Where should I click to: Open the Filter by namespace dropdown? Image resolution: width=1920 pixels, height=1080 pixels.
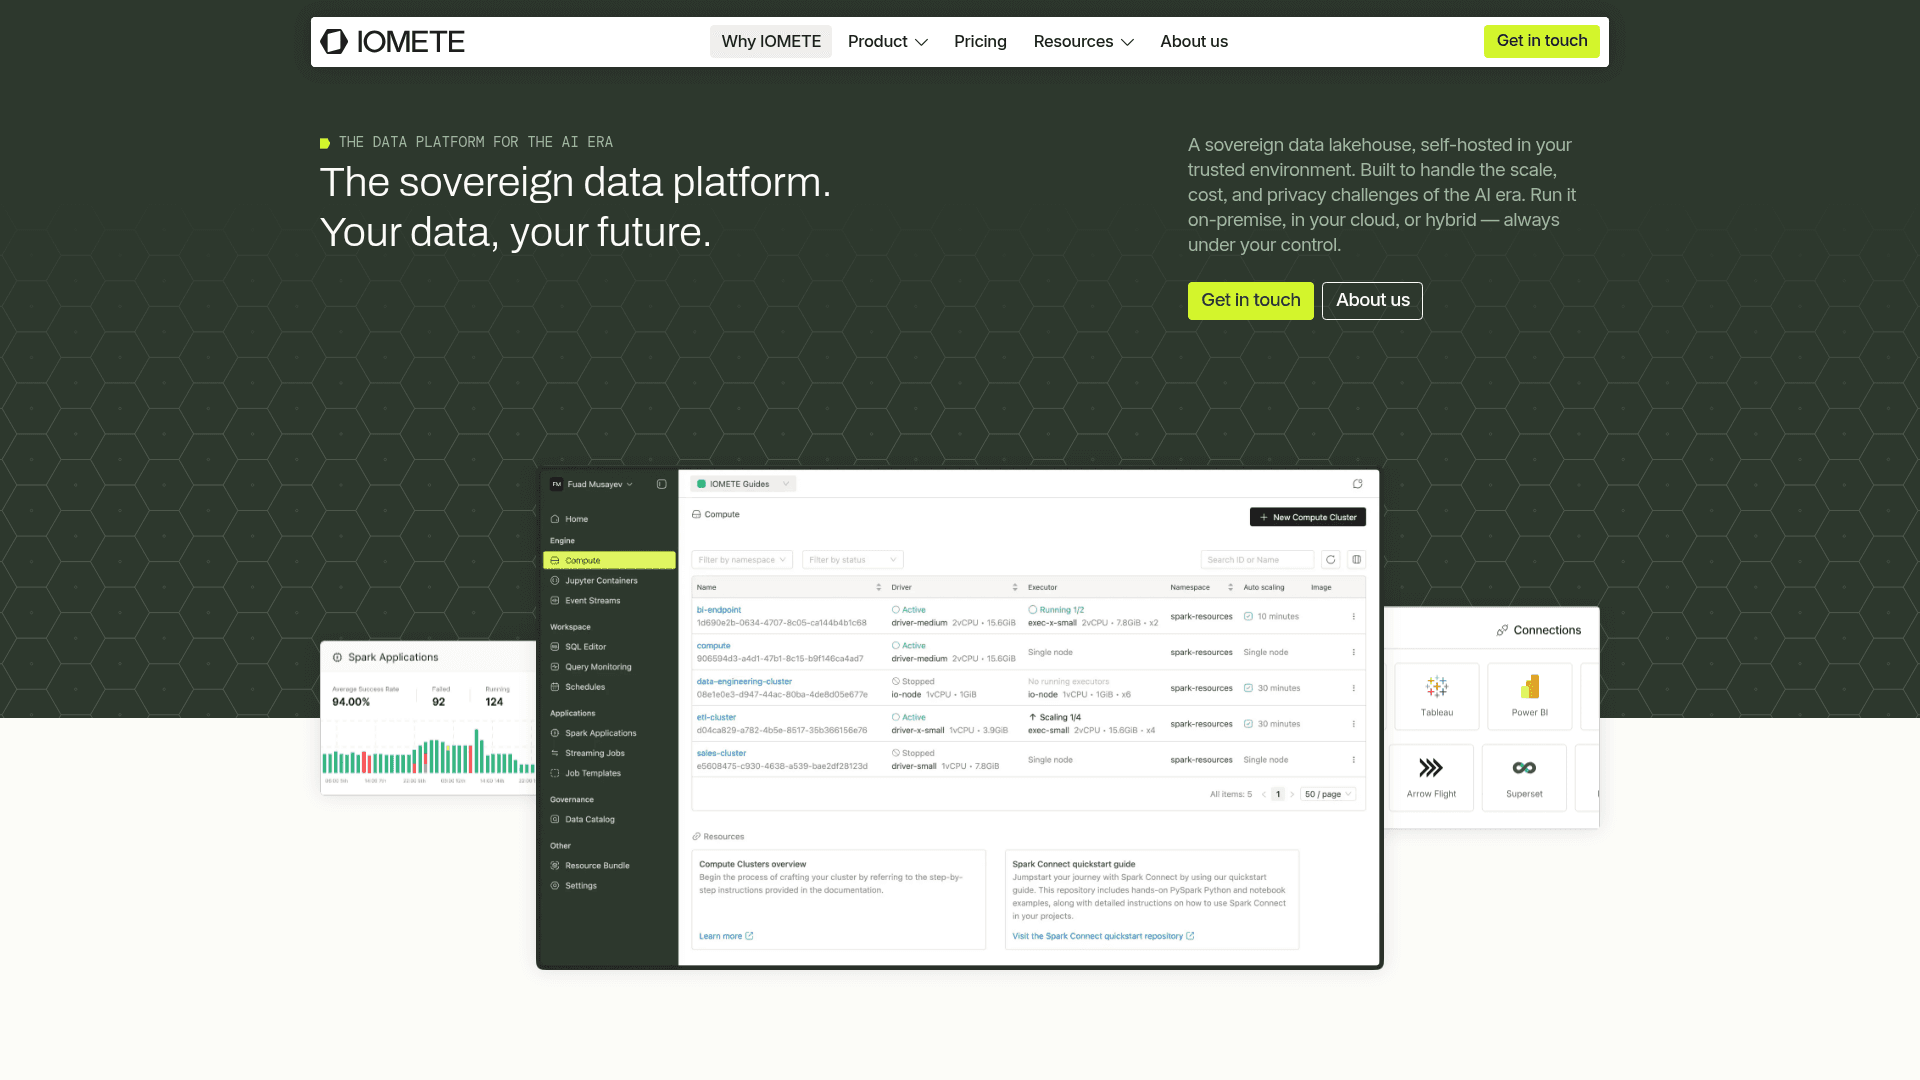tap(742, 560)
